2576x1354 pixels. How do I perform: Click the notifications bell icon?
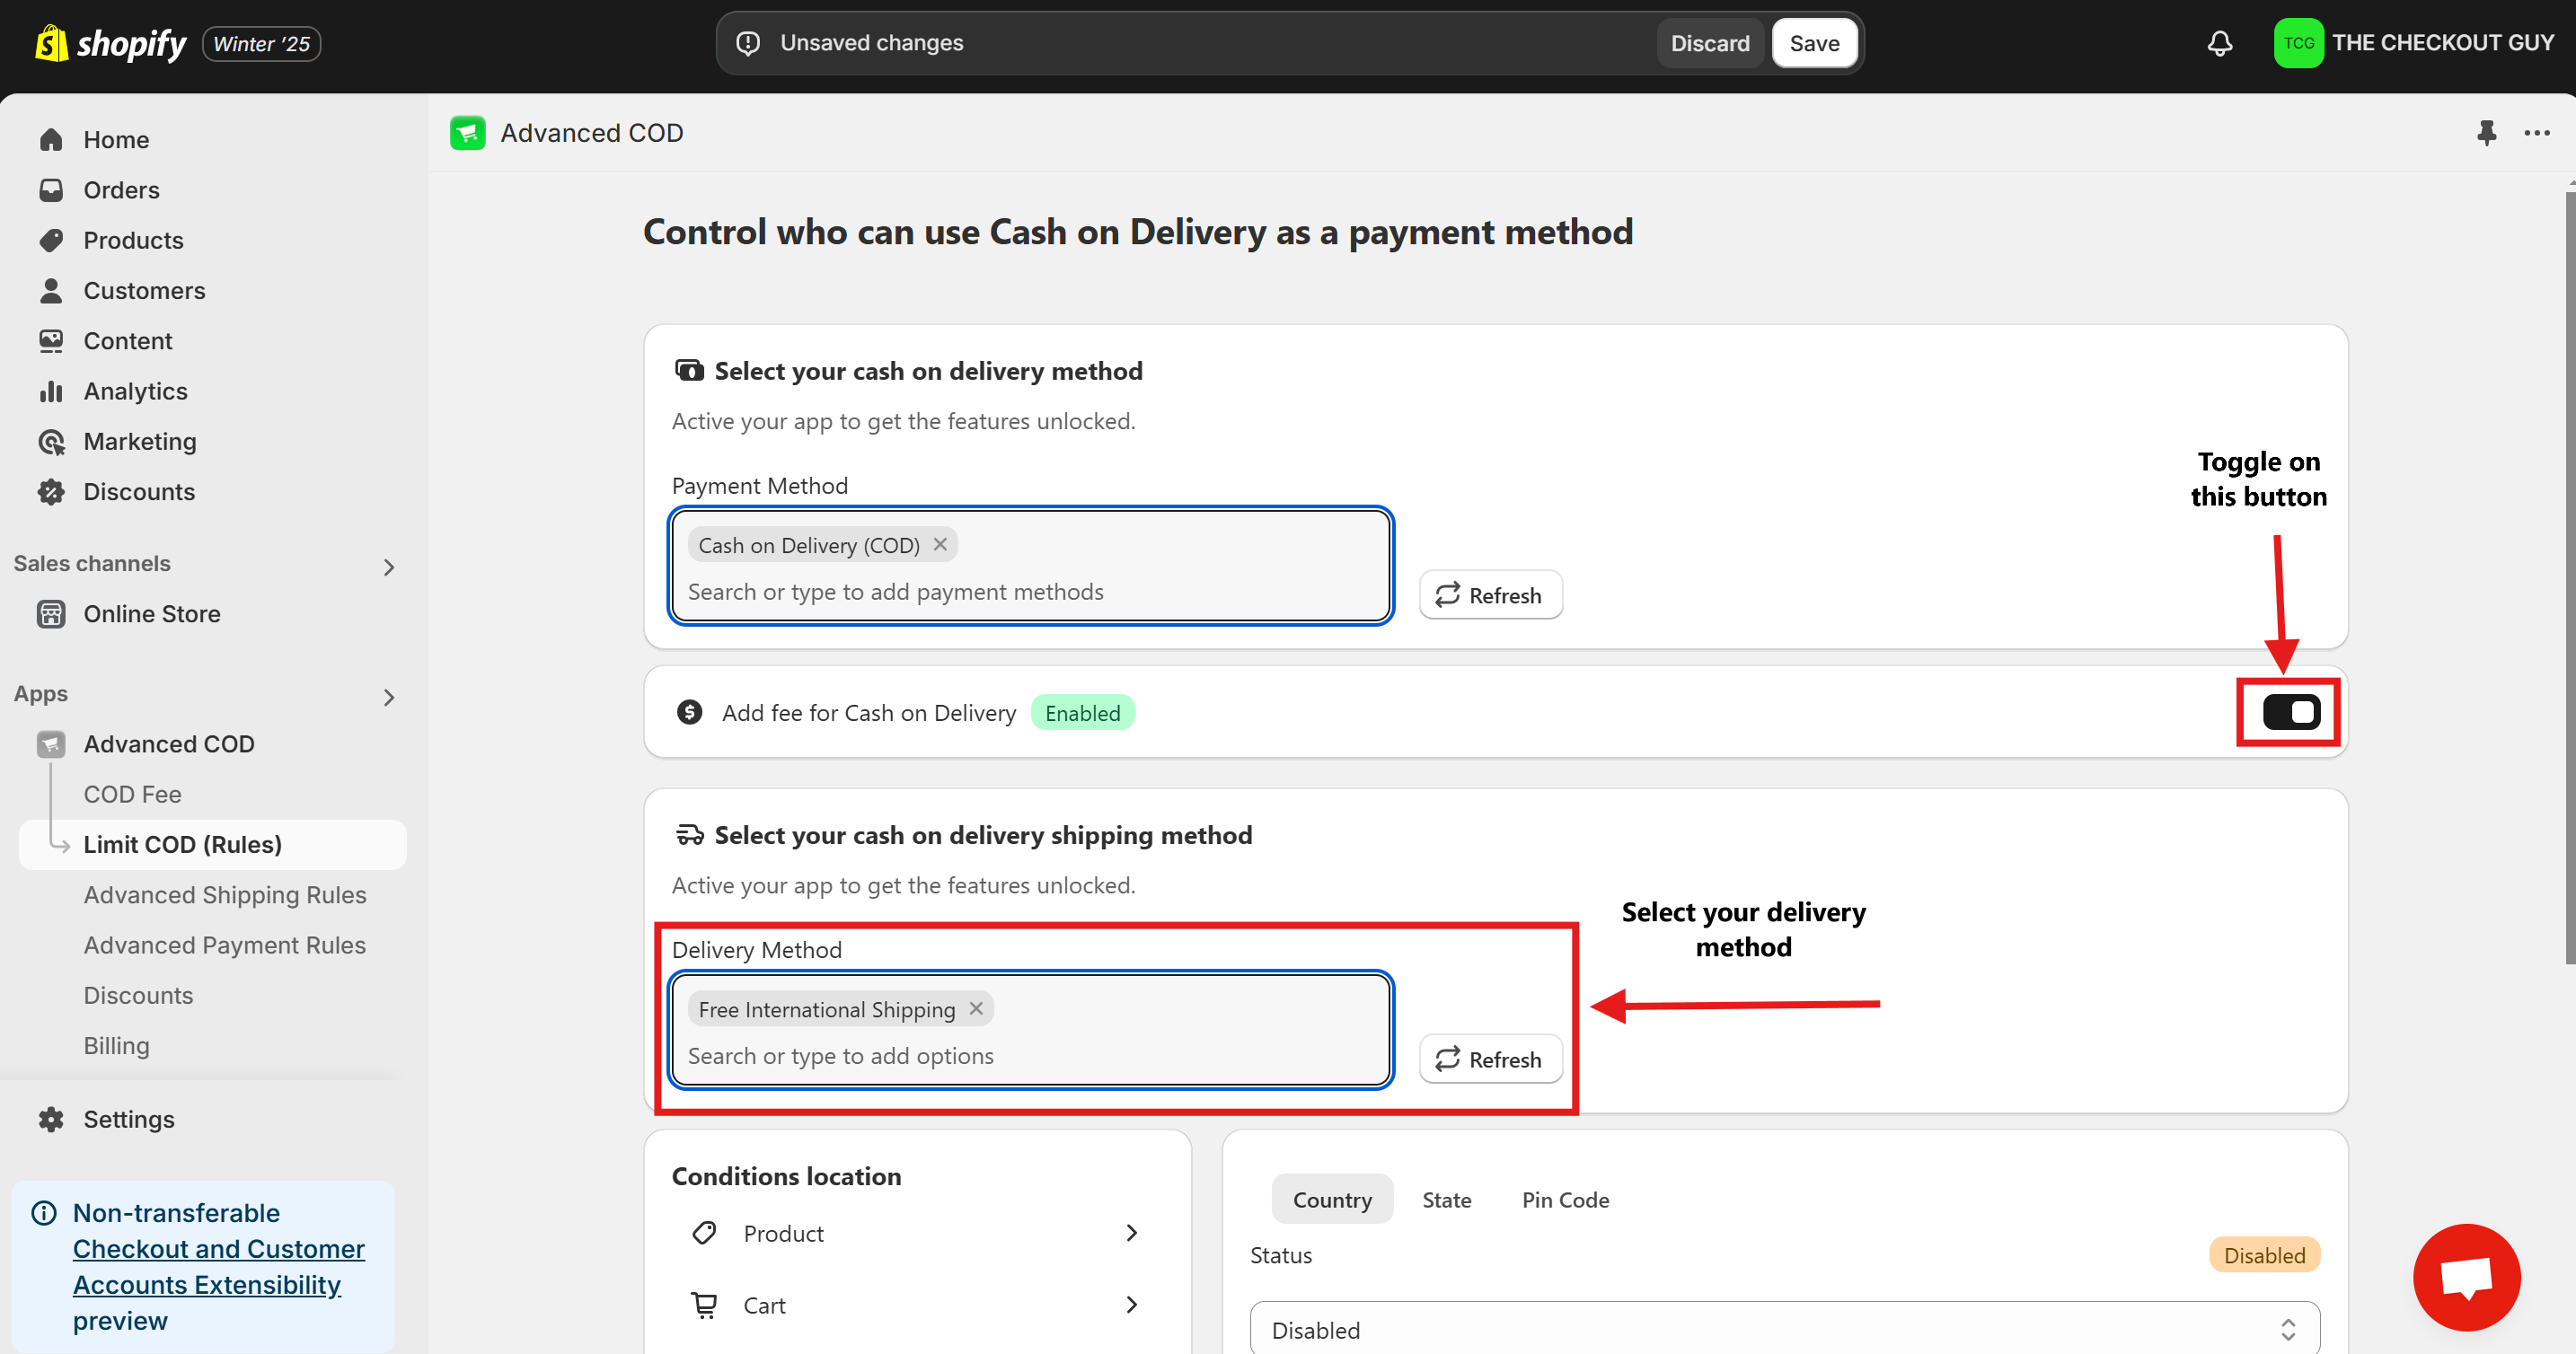point(2219,43)
